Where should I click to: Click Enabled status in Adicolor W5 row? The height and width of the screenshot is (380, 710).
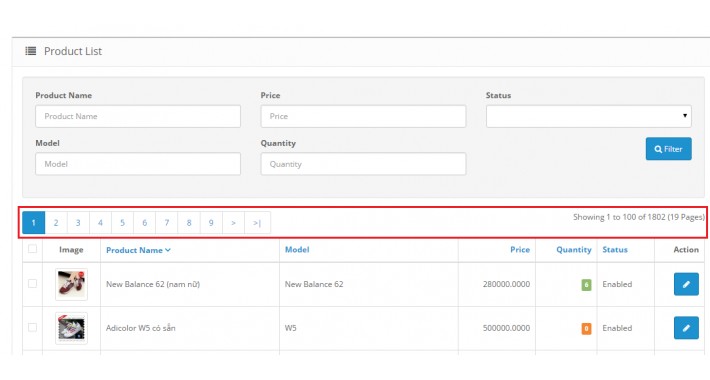pos(617,328)
